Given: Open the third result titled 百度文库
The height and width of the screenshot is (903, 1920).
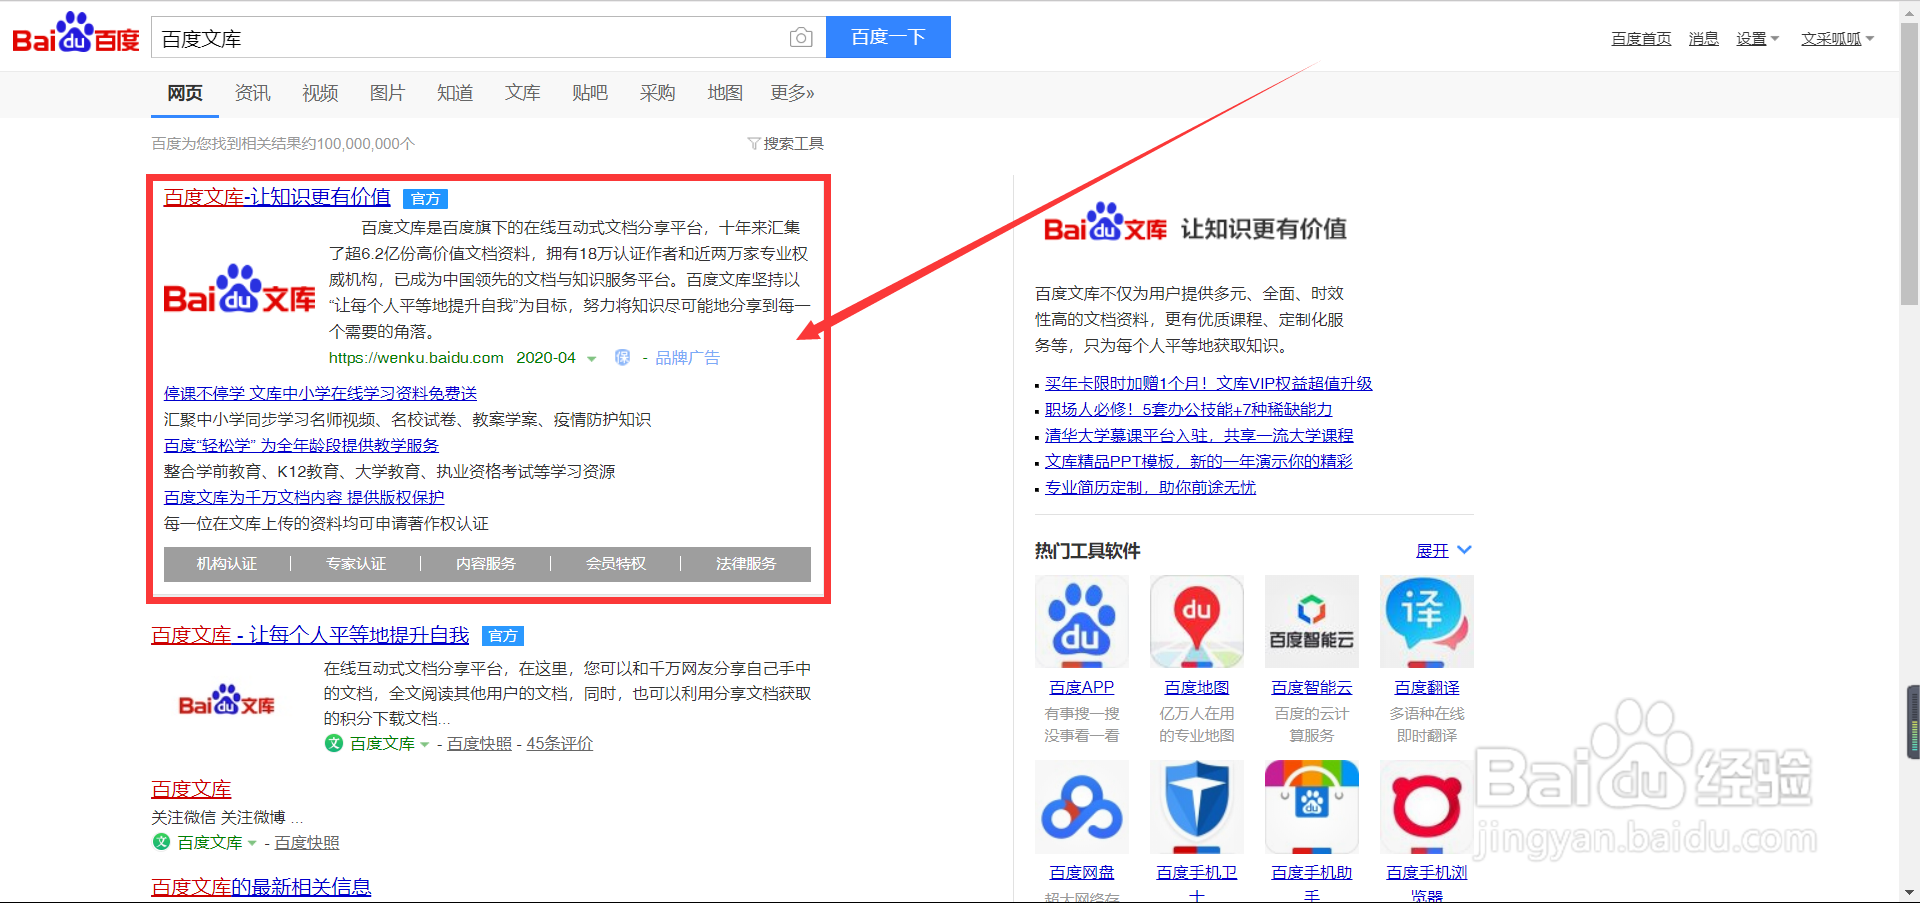Looking at the screenshot, I should click(191, 790).
